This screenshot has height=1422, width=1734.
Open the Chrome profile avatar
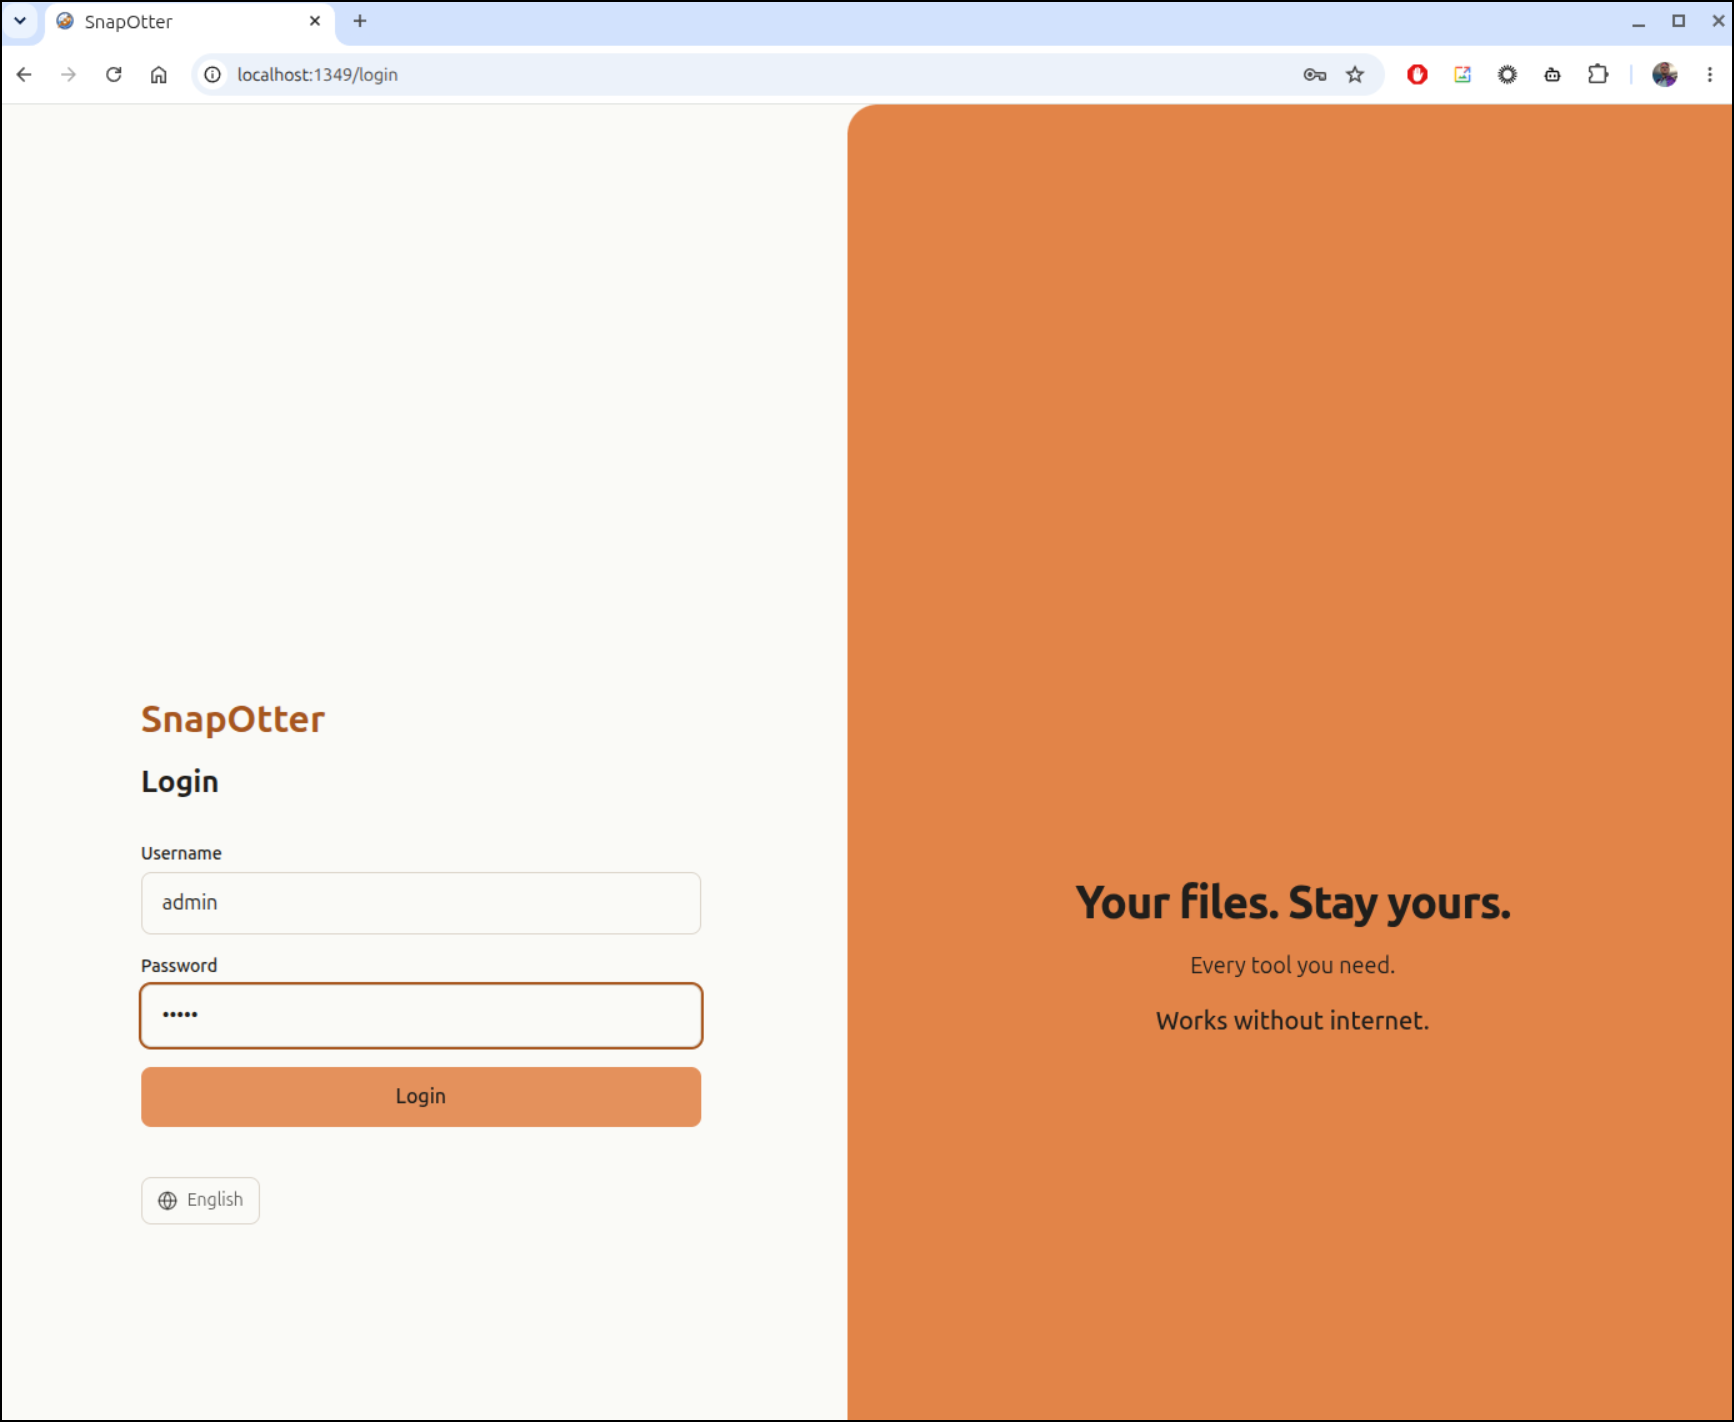(1665, 75)
